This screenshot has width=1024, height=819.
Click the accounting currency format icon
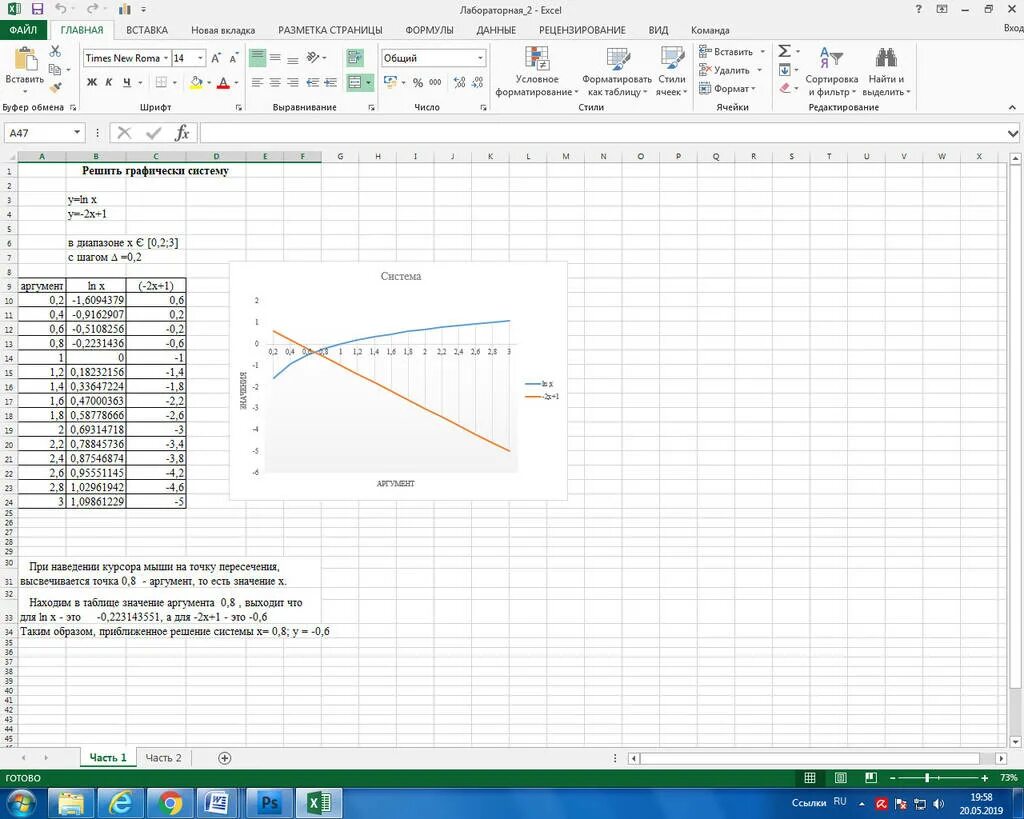[391, 82]
